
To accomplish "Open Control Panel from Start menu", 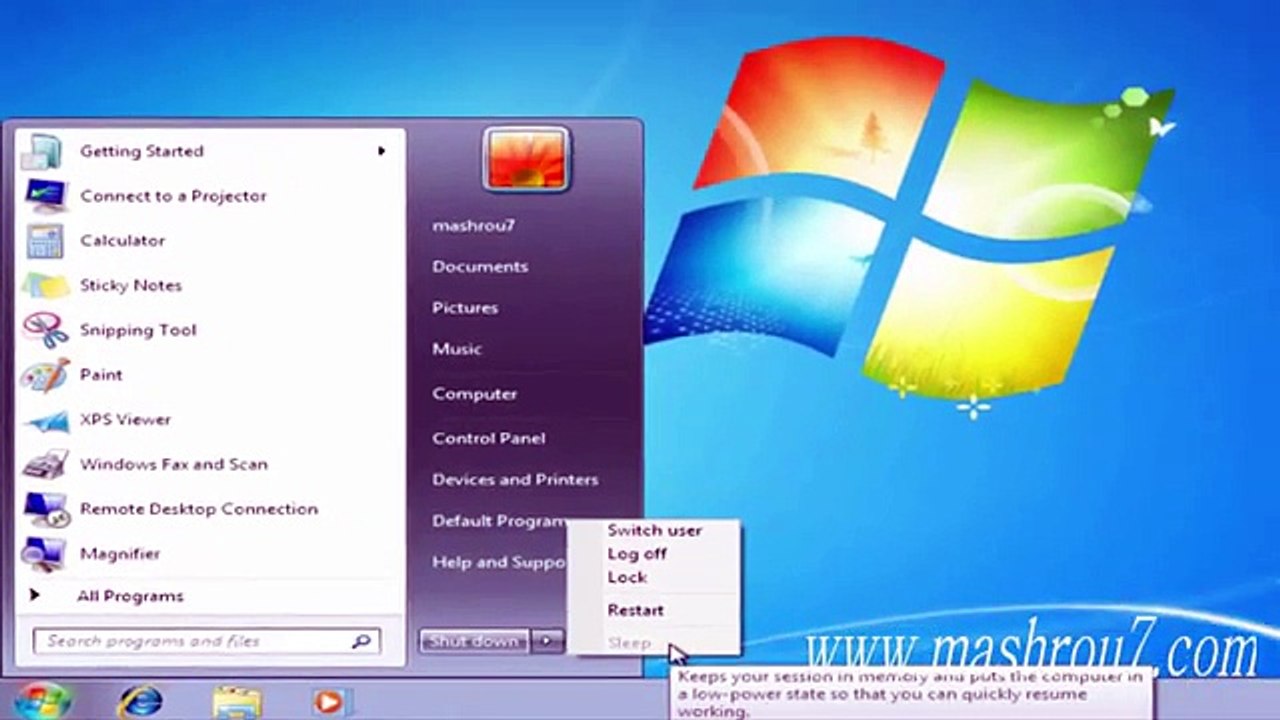I will tap(489, 438).
